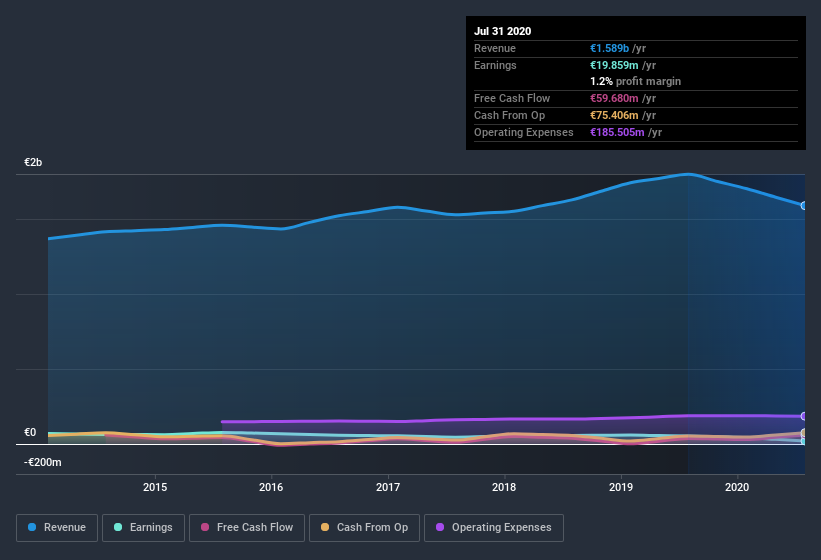The height and width of the screenshot is (560, 821).
Task: Click the Earnings label in the tooltip
Action: 495,65
